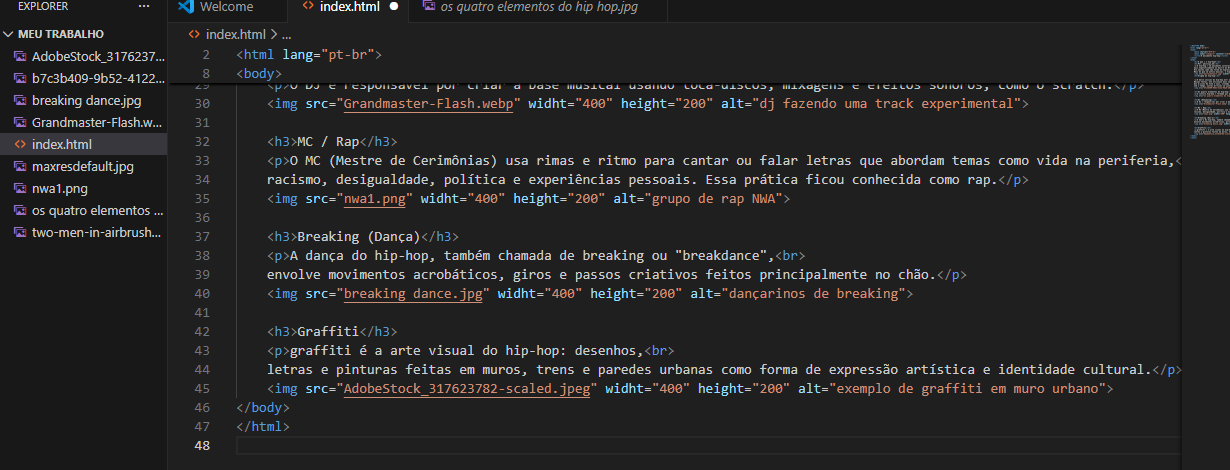Click the image icon beside nwa1.png

click(19, 188)
